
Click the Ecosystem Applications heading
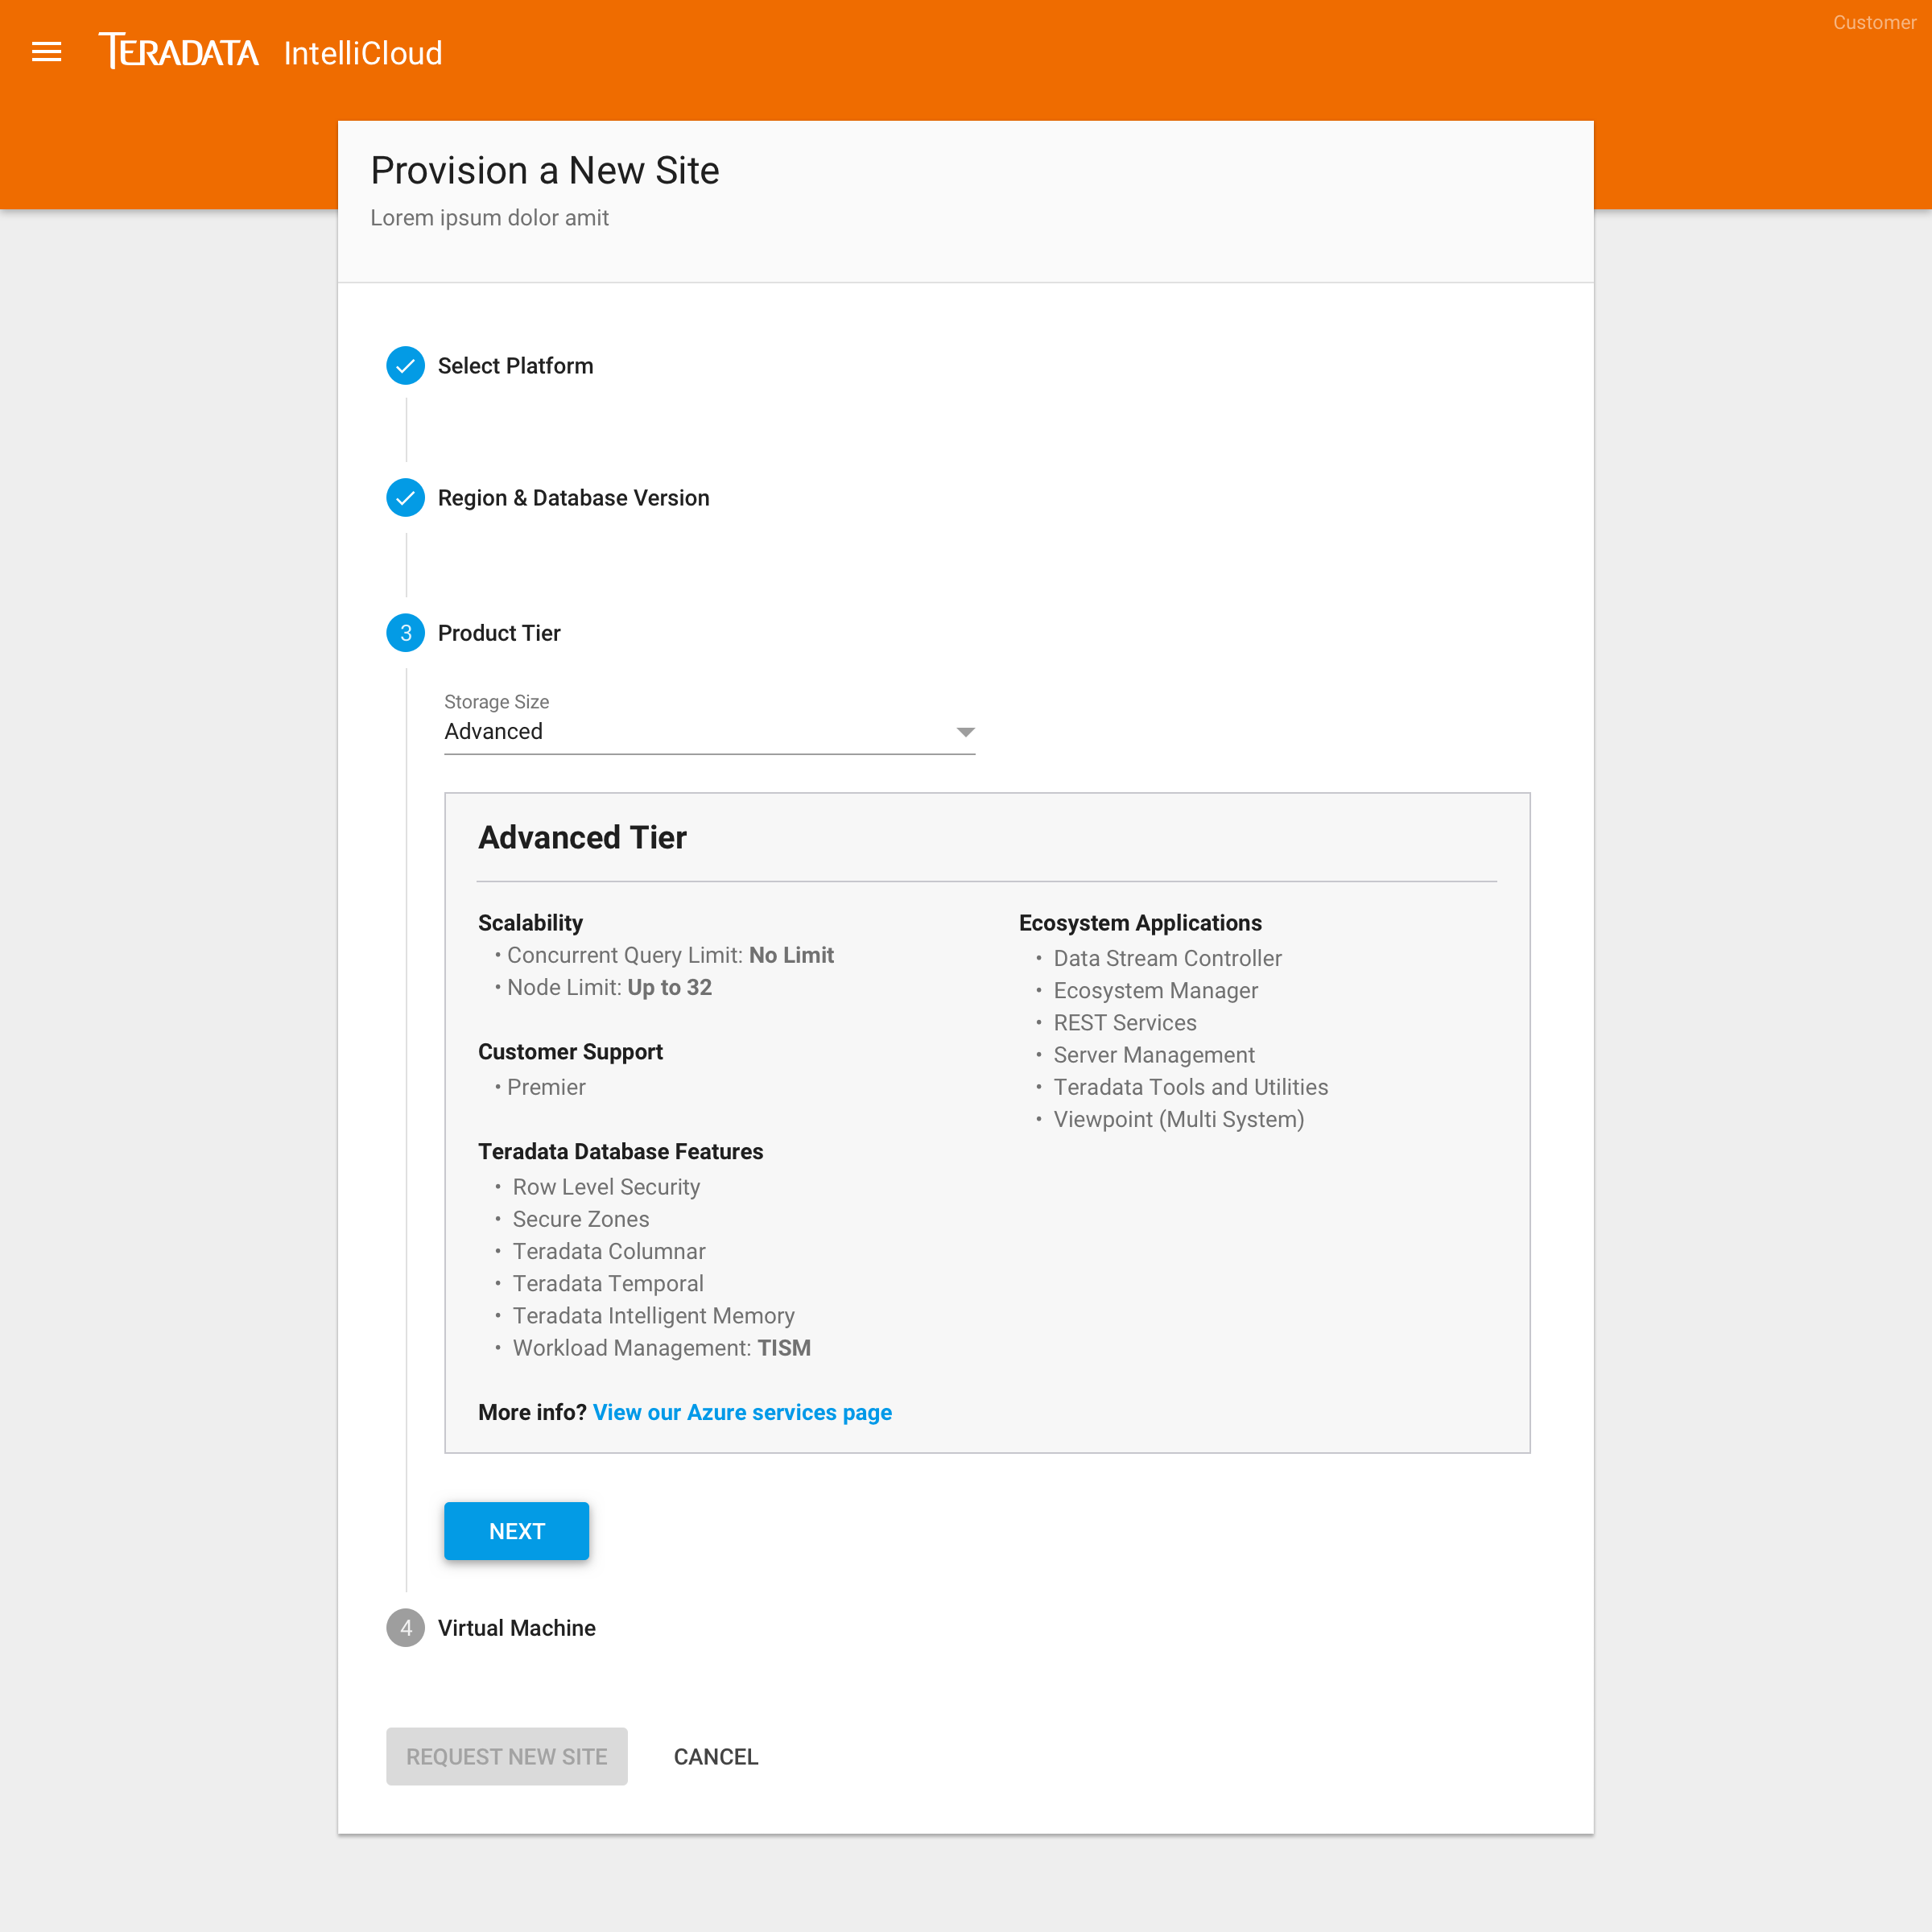tap(1140, 923)
